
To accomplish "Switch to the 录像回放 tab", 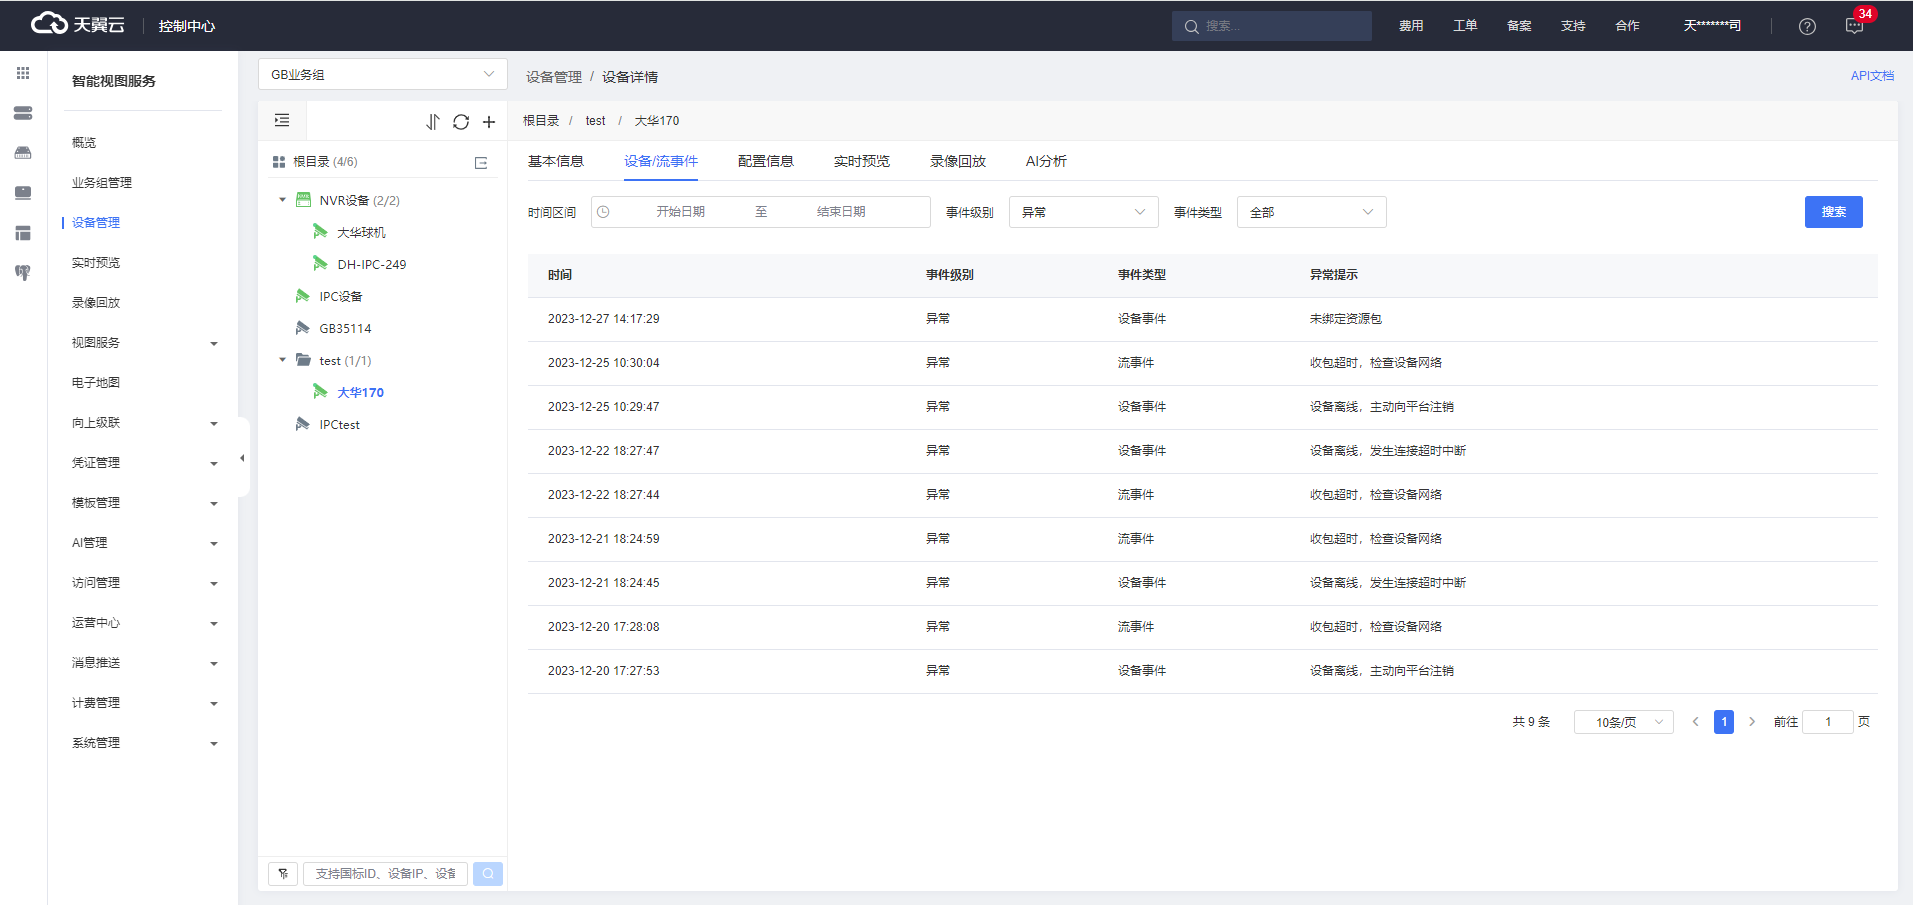I will (957, 161).
